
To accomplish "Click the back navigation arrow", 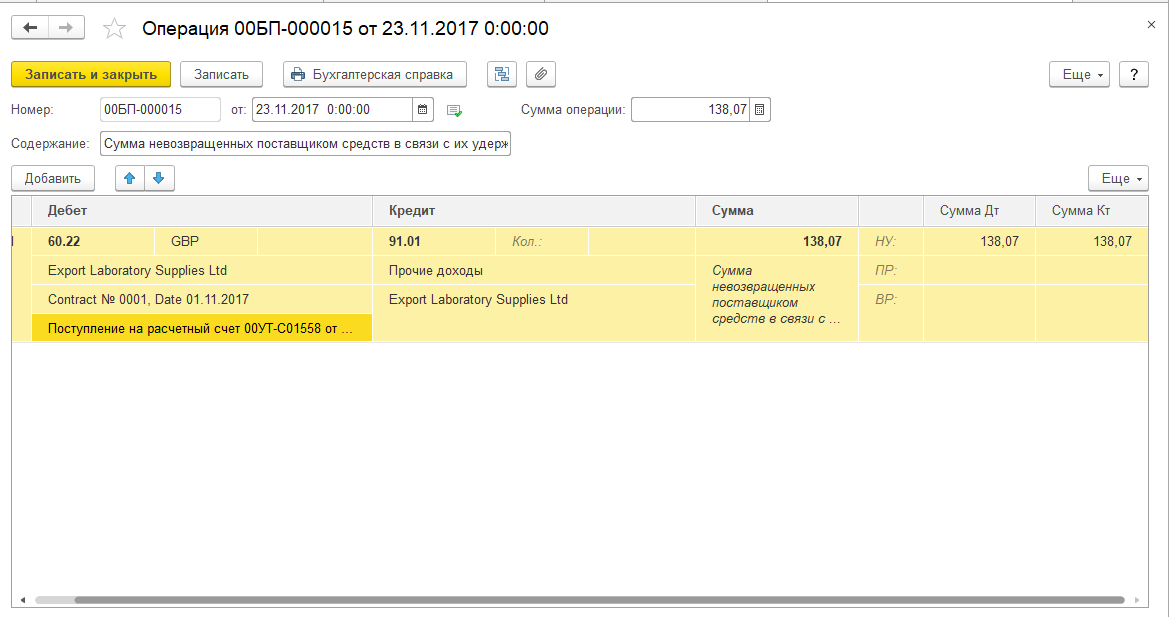I will pos(30,28).
